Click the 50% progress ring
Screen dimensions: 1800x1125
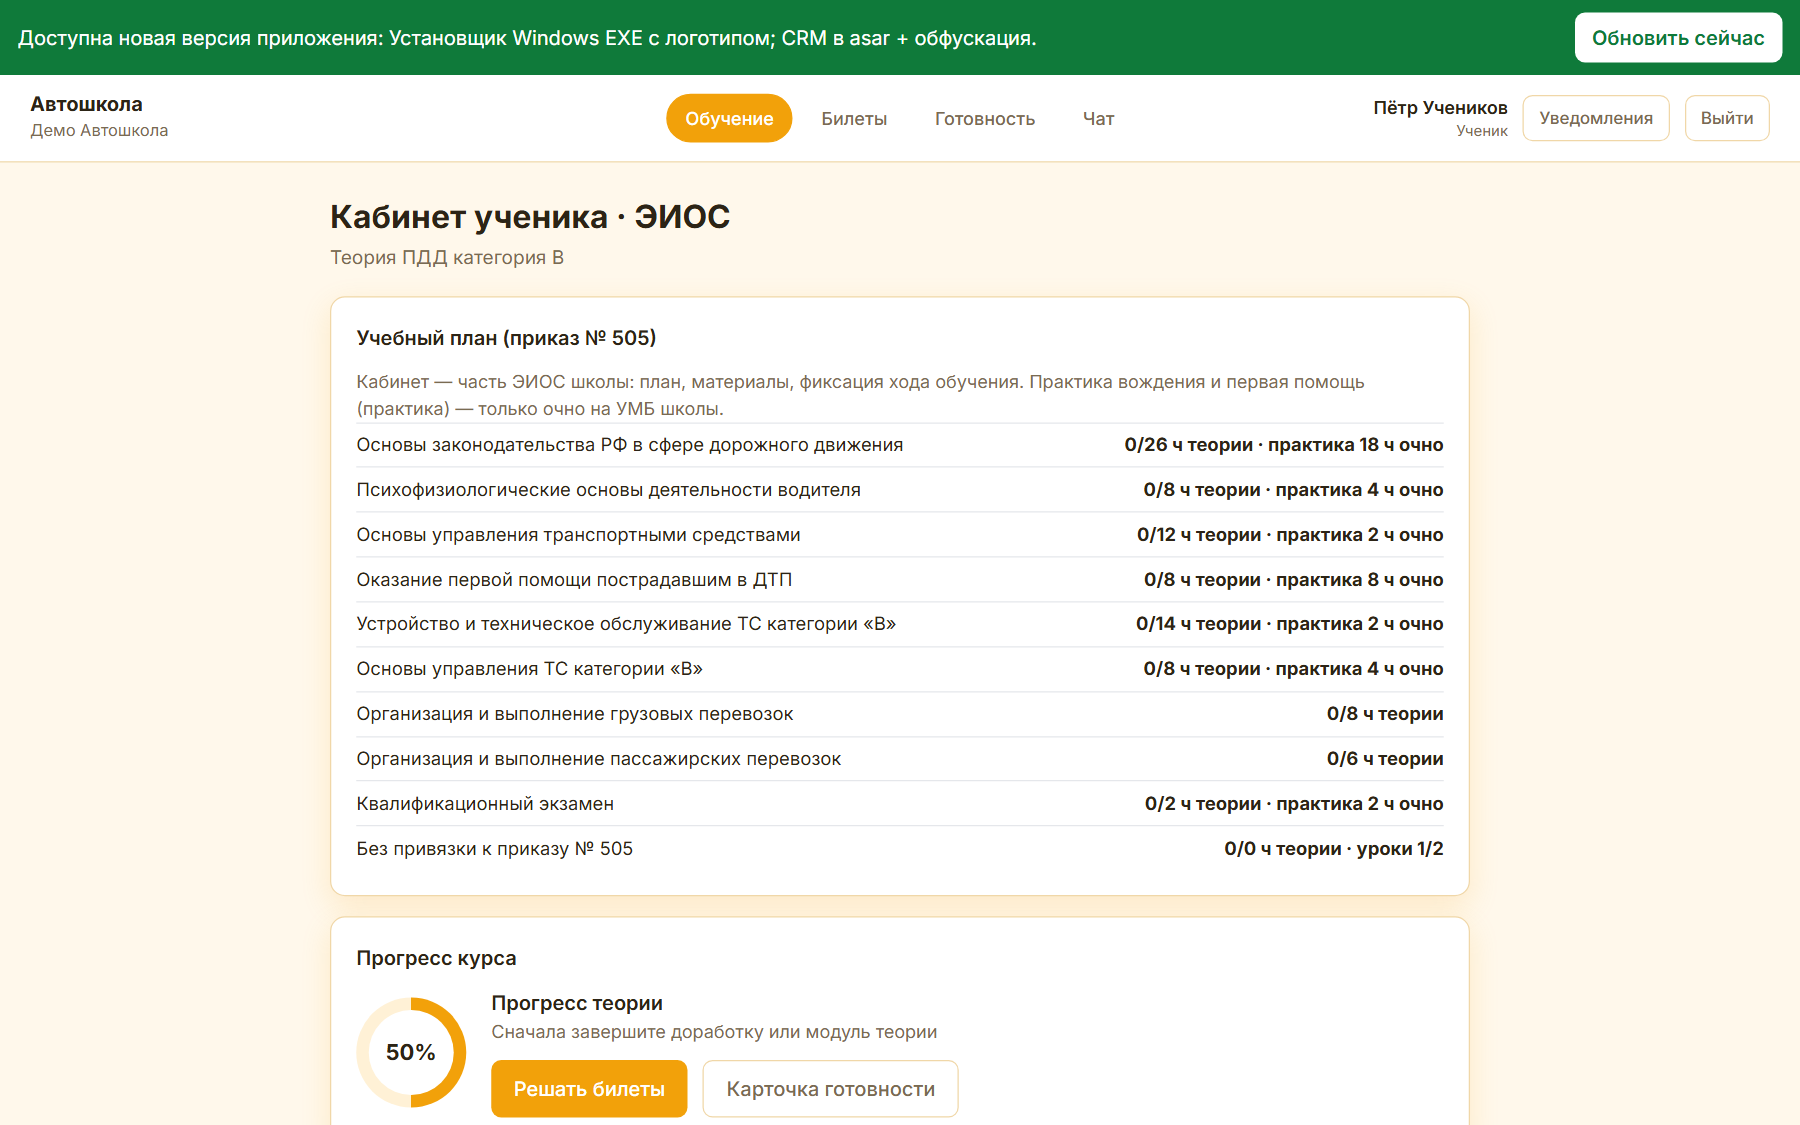point(411,1052)
